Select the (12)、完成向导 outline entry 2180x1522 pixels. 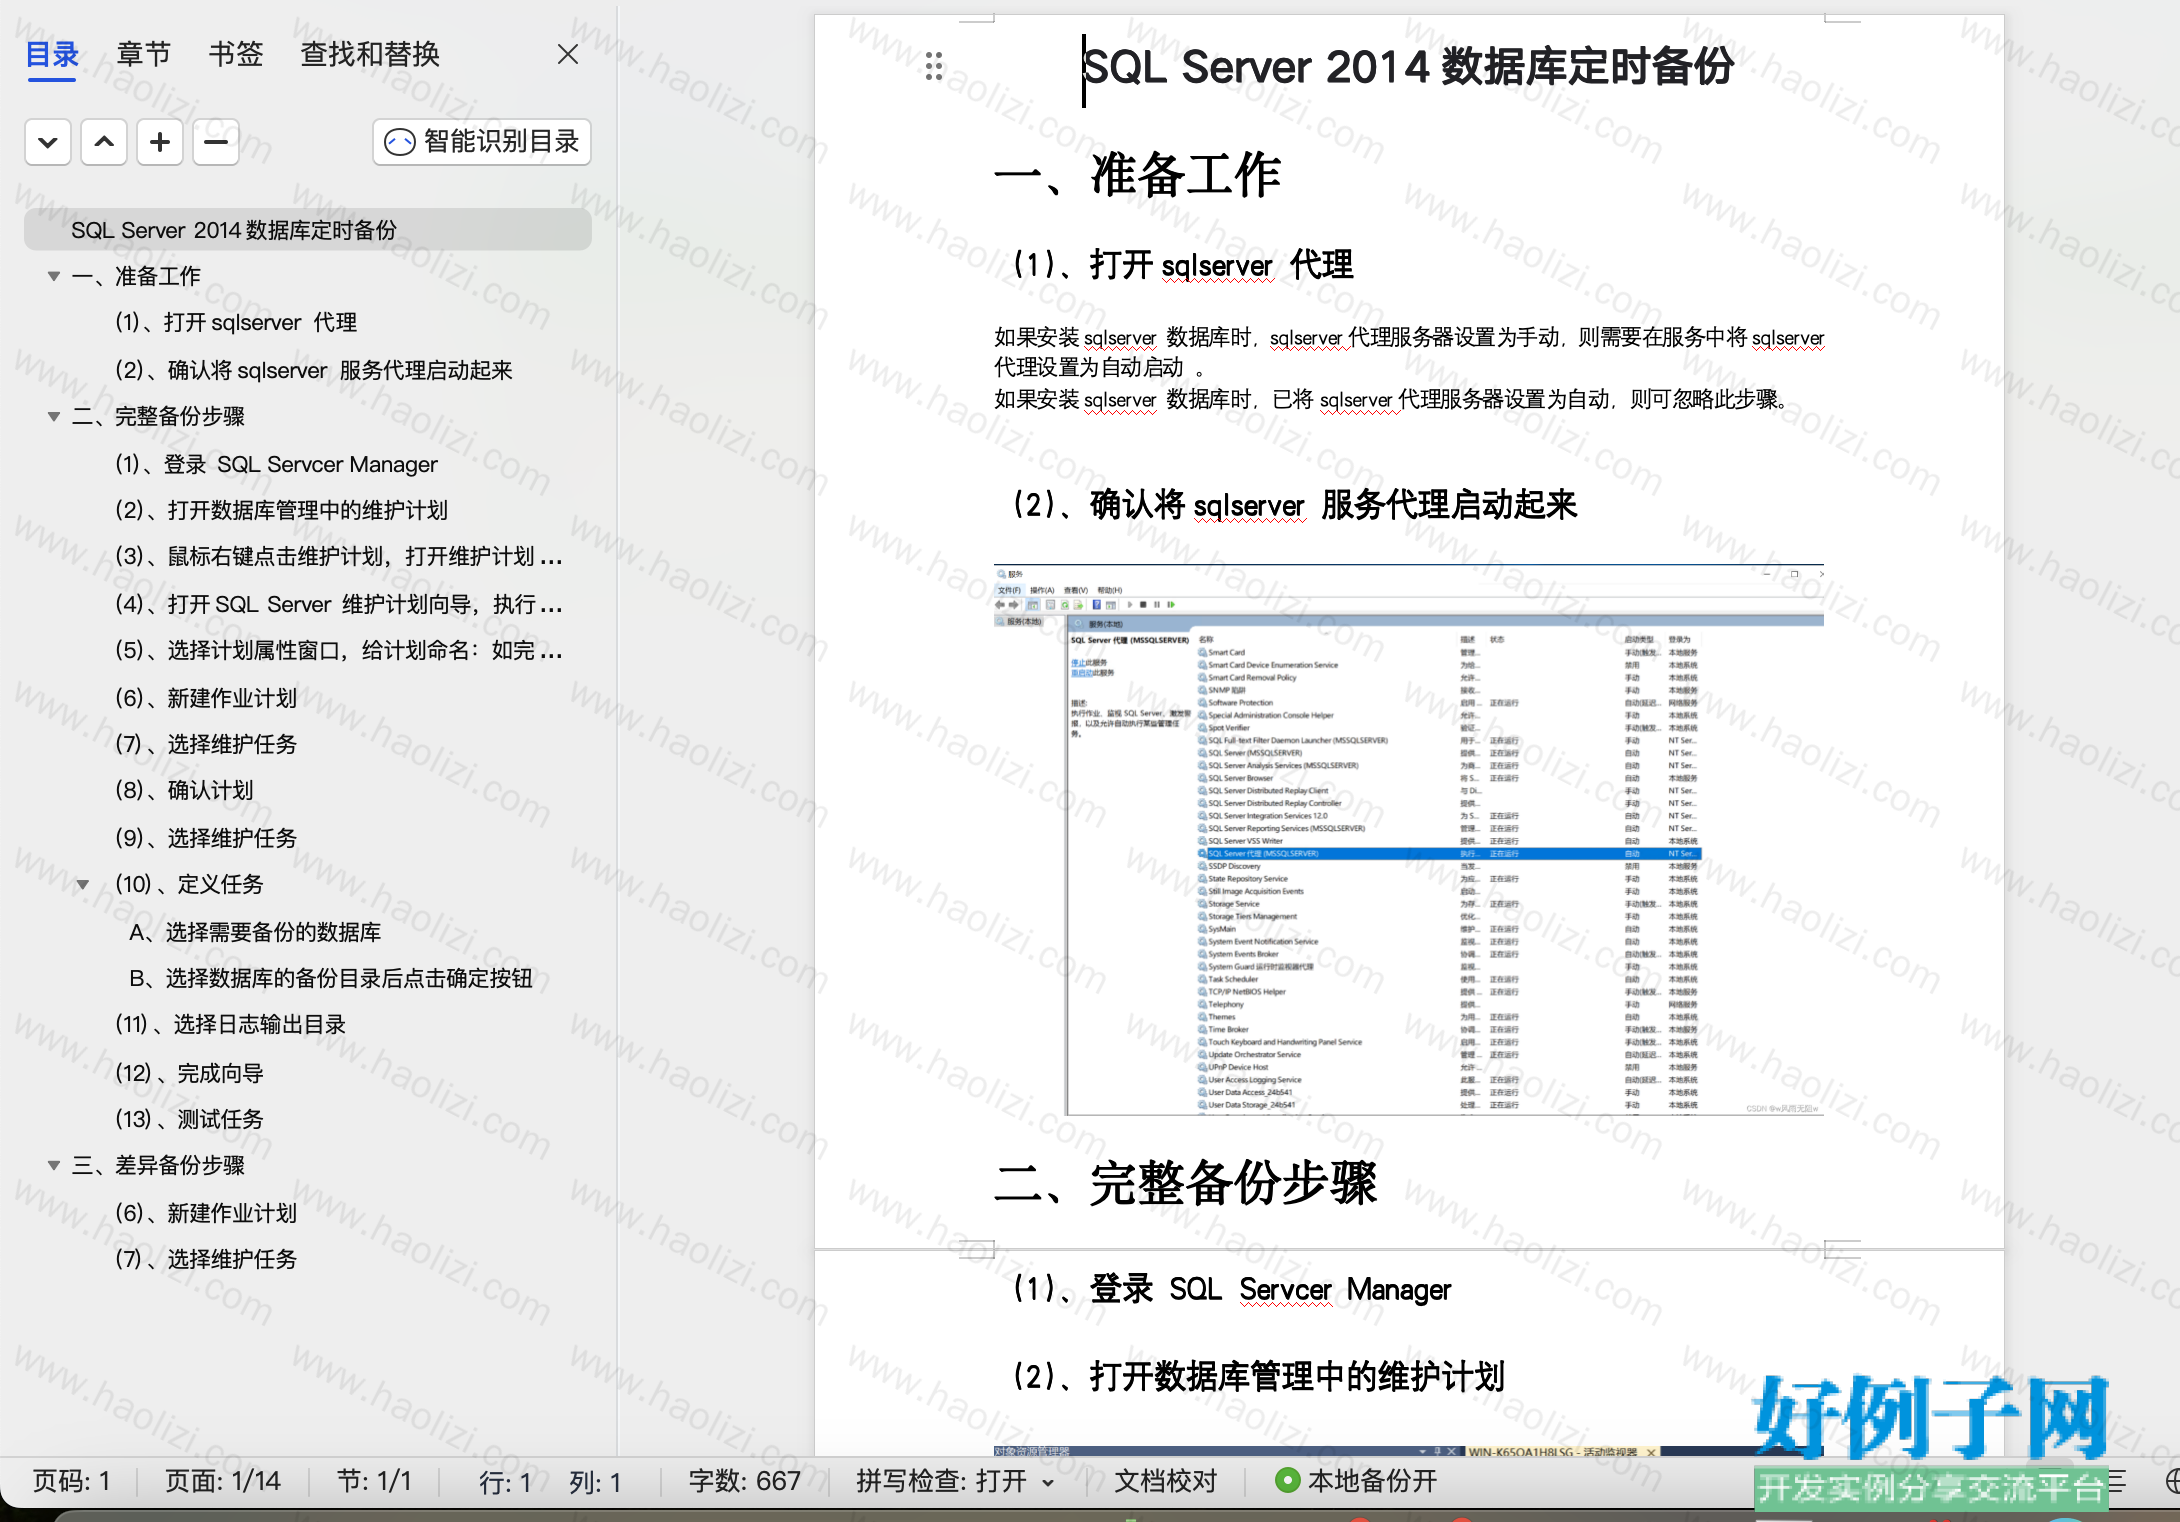(x=189, y=1073)
